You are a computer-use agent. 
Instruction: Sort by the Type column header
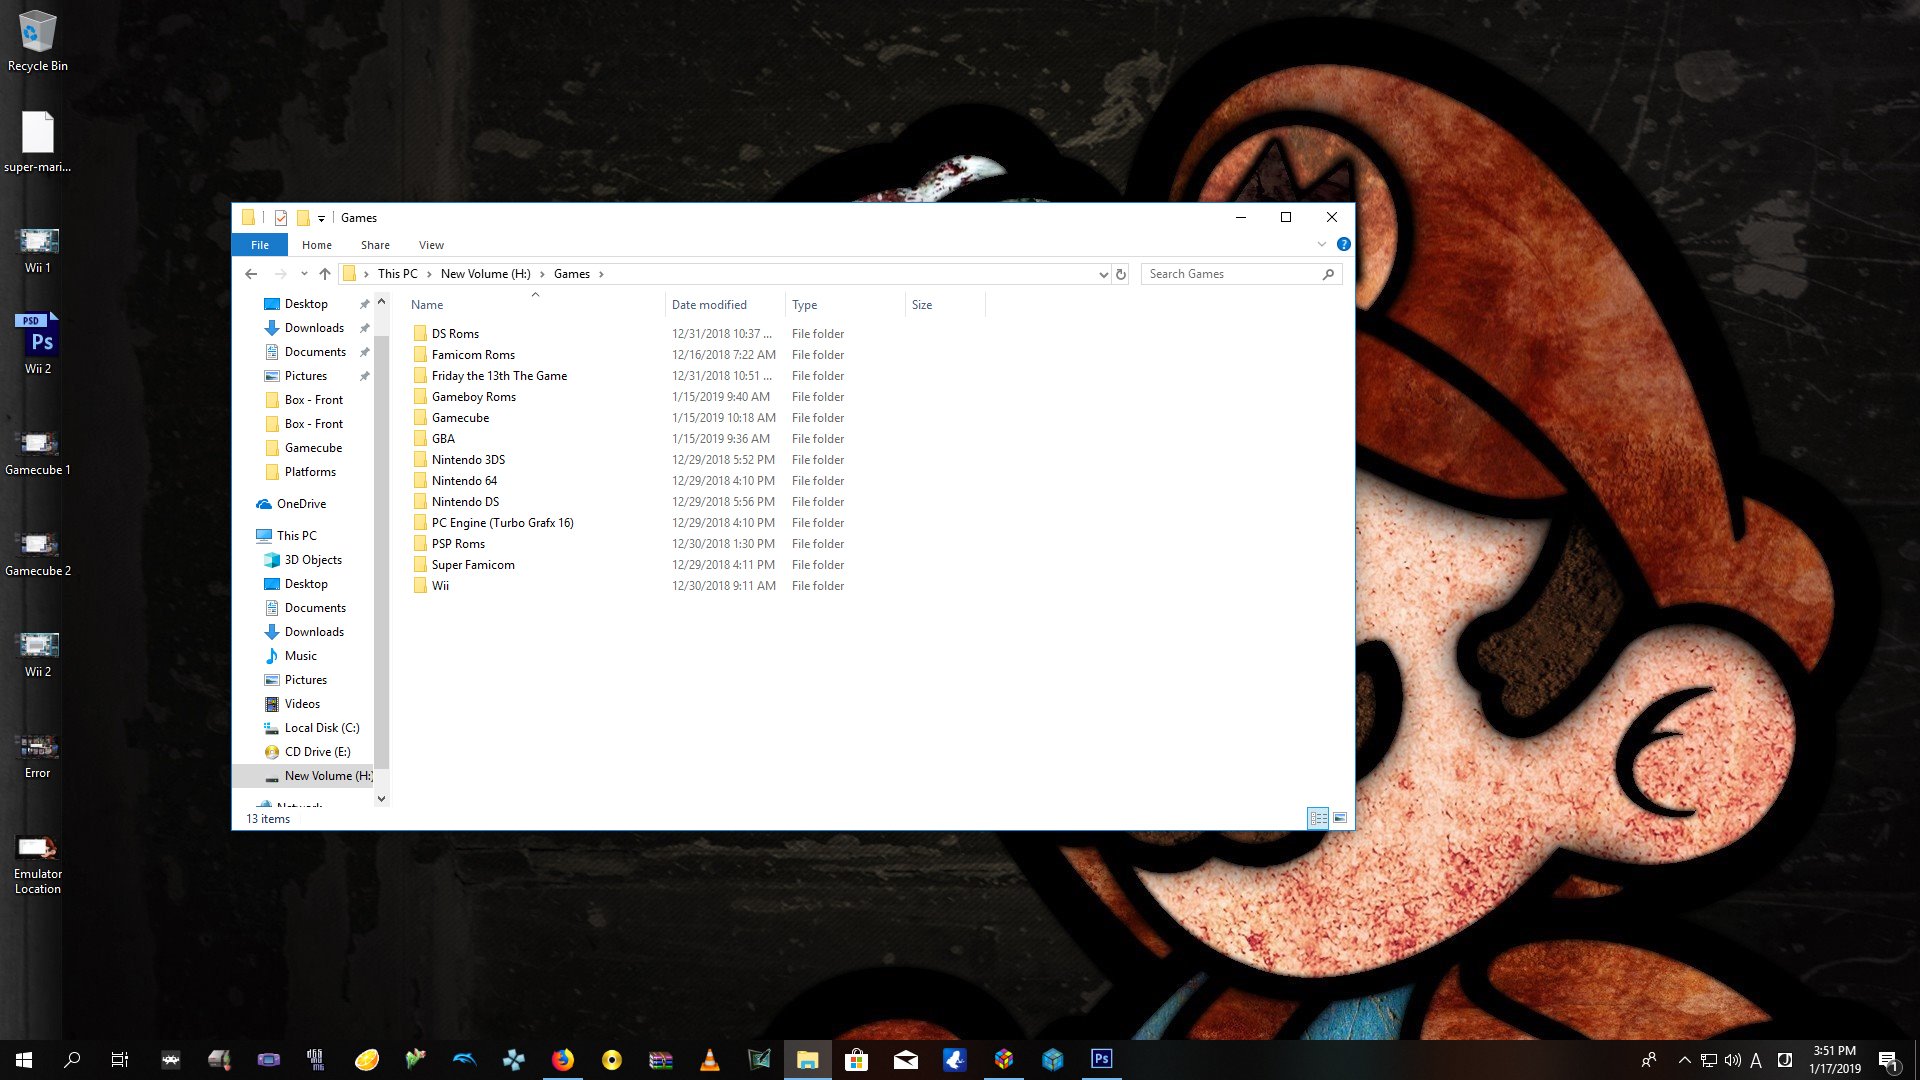click(845, 304)
